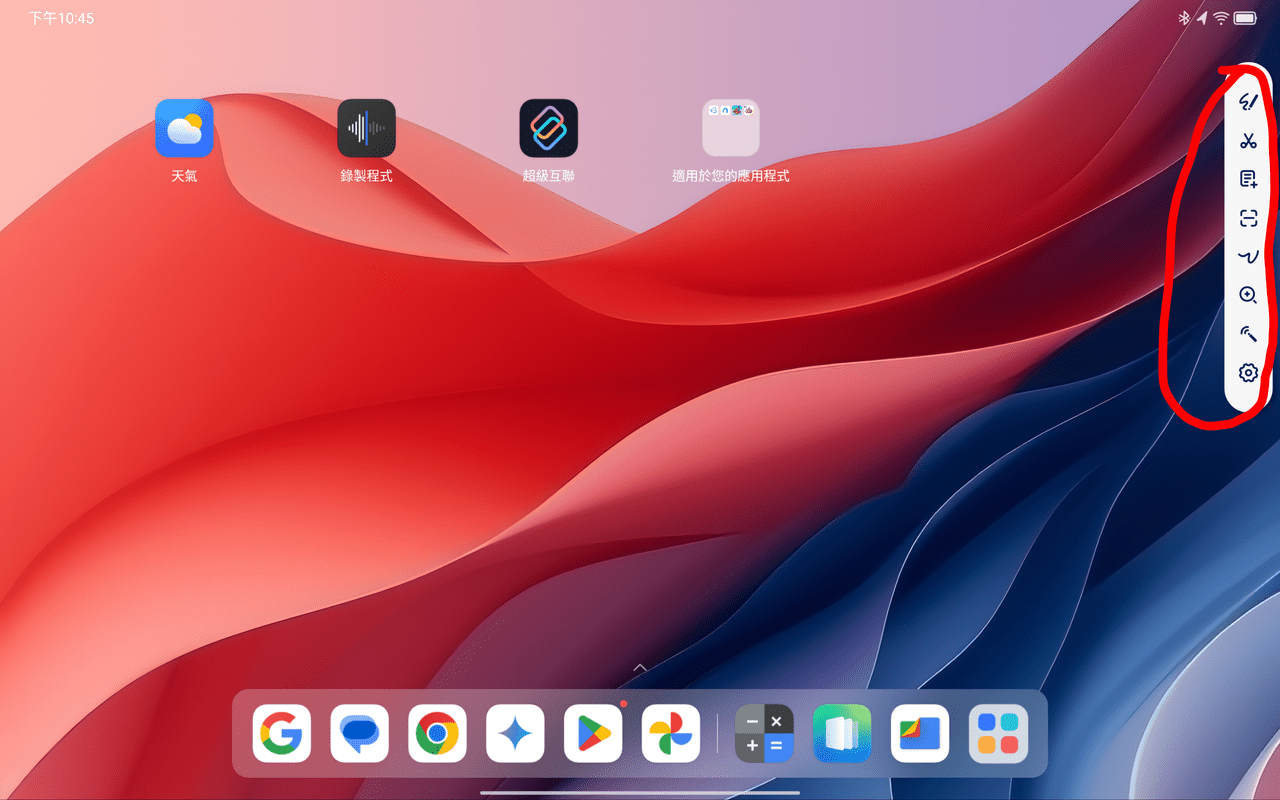
Task: Open the Google Play Store
Action: [593, 734]
